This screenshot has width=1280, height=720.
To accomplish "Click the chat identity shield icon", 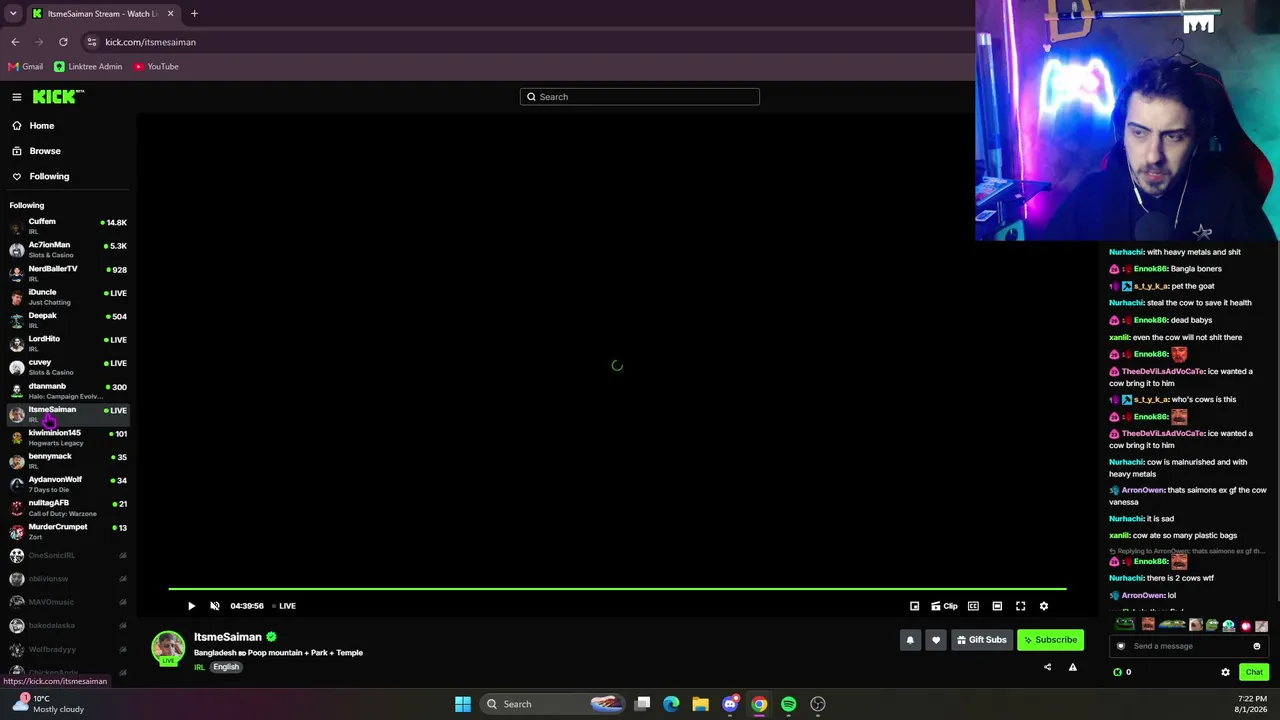I will [x=1121, y=646].
